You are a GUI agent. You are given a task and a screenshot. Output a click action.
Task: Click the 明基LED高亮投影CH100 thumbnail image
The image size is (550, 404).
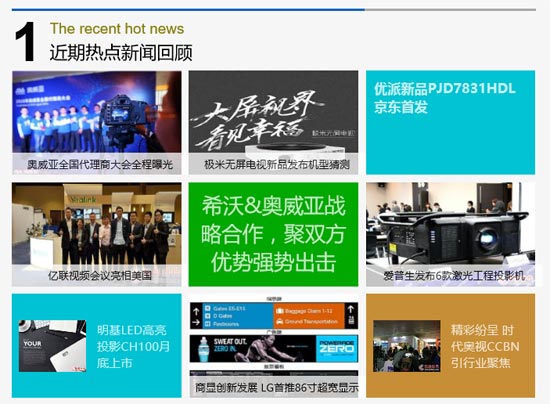pyautogui.click(x=52, y=346)
